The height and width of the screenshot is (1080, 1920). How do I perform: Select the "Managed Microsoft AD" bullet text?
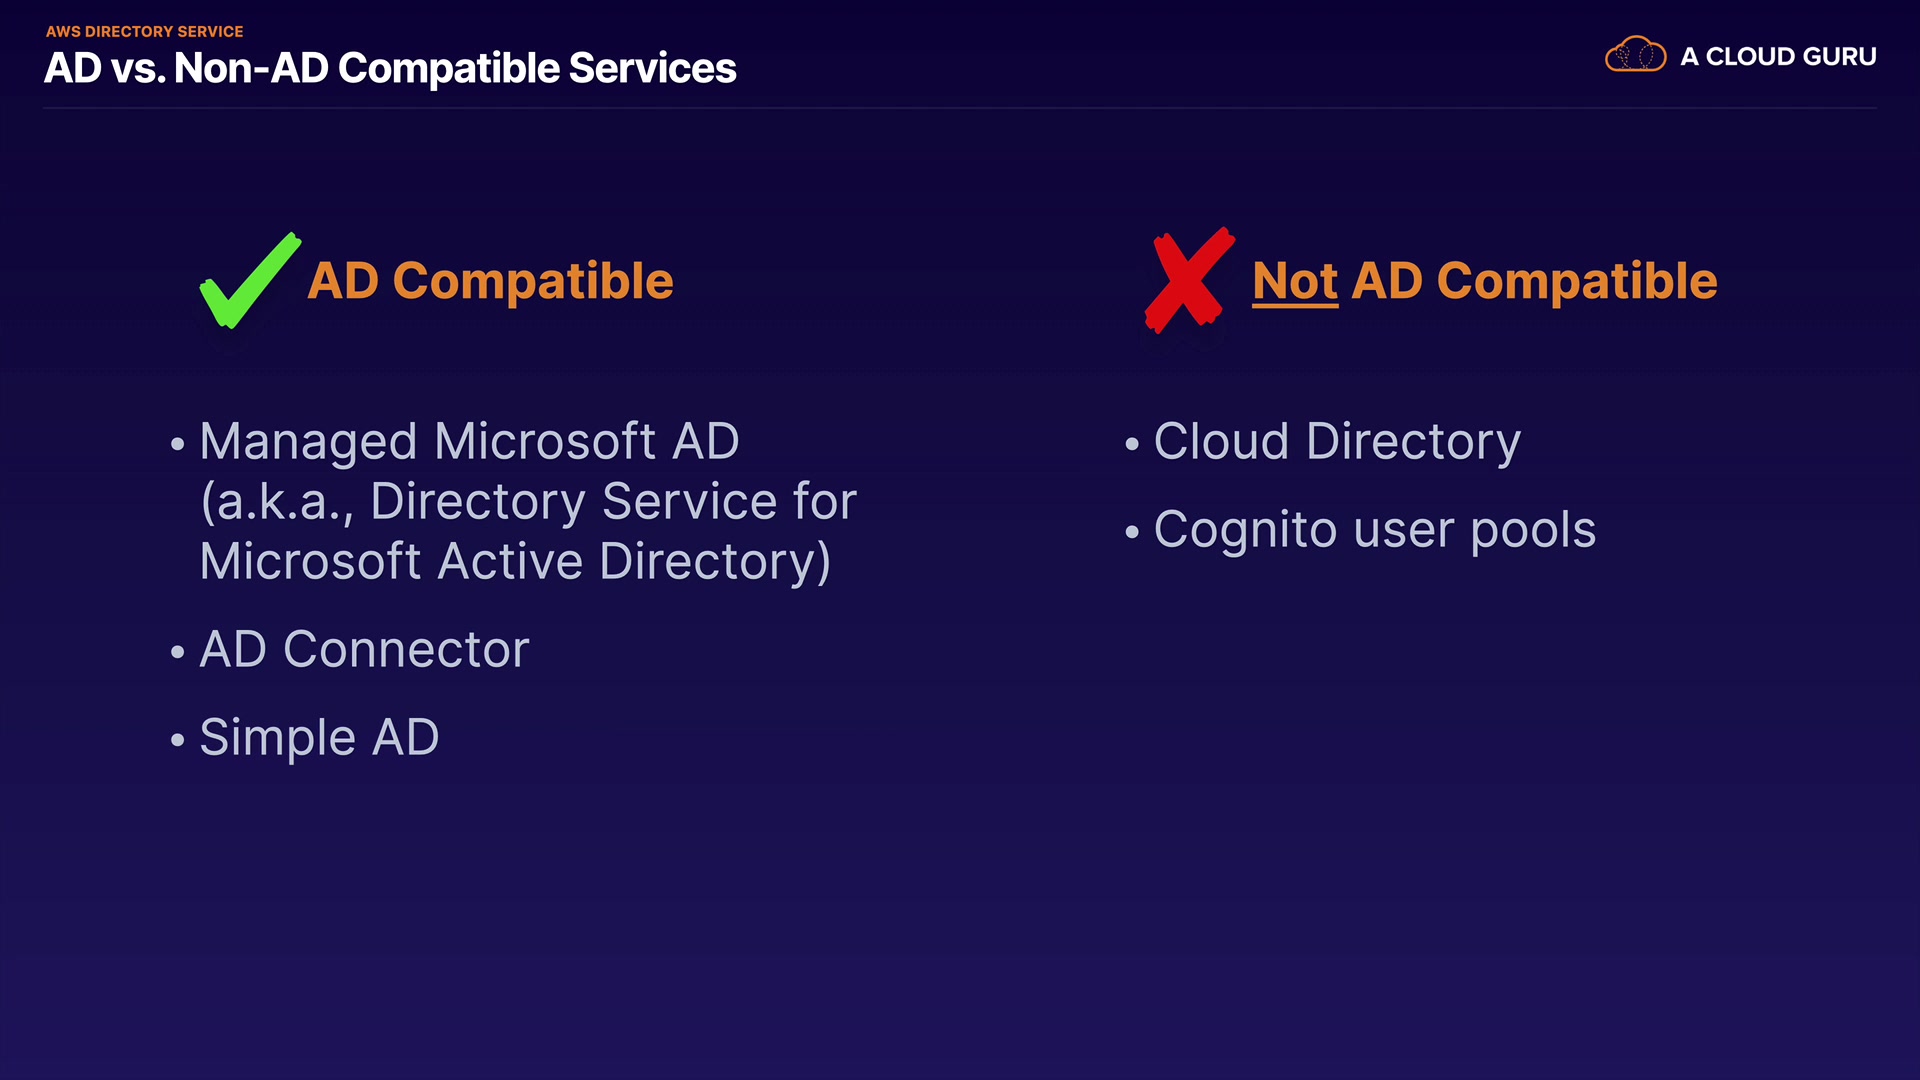point(469,442)
